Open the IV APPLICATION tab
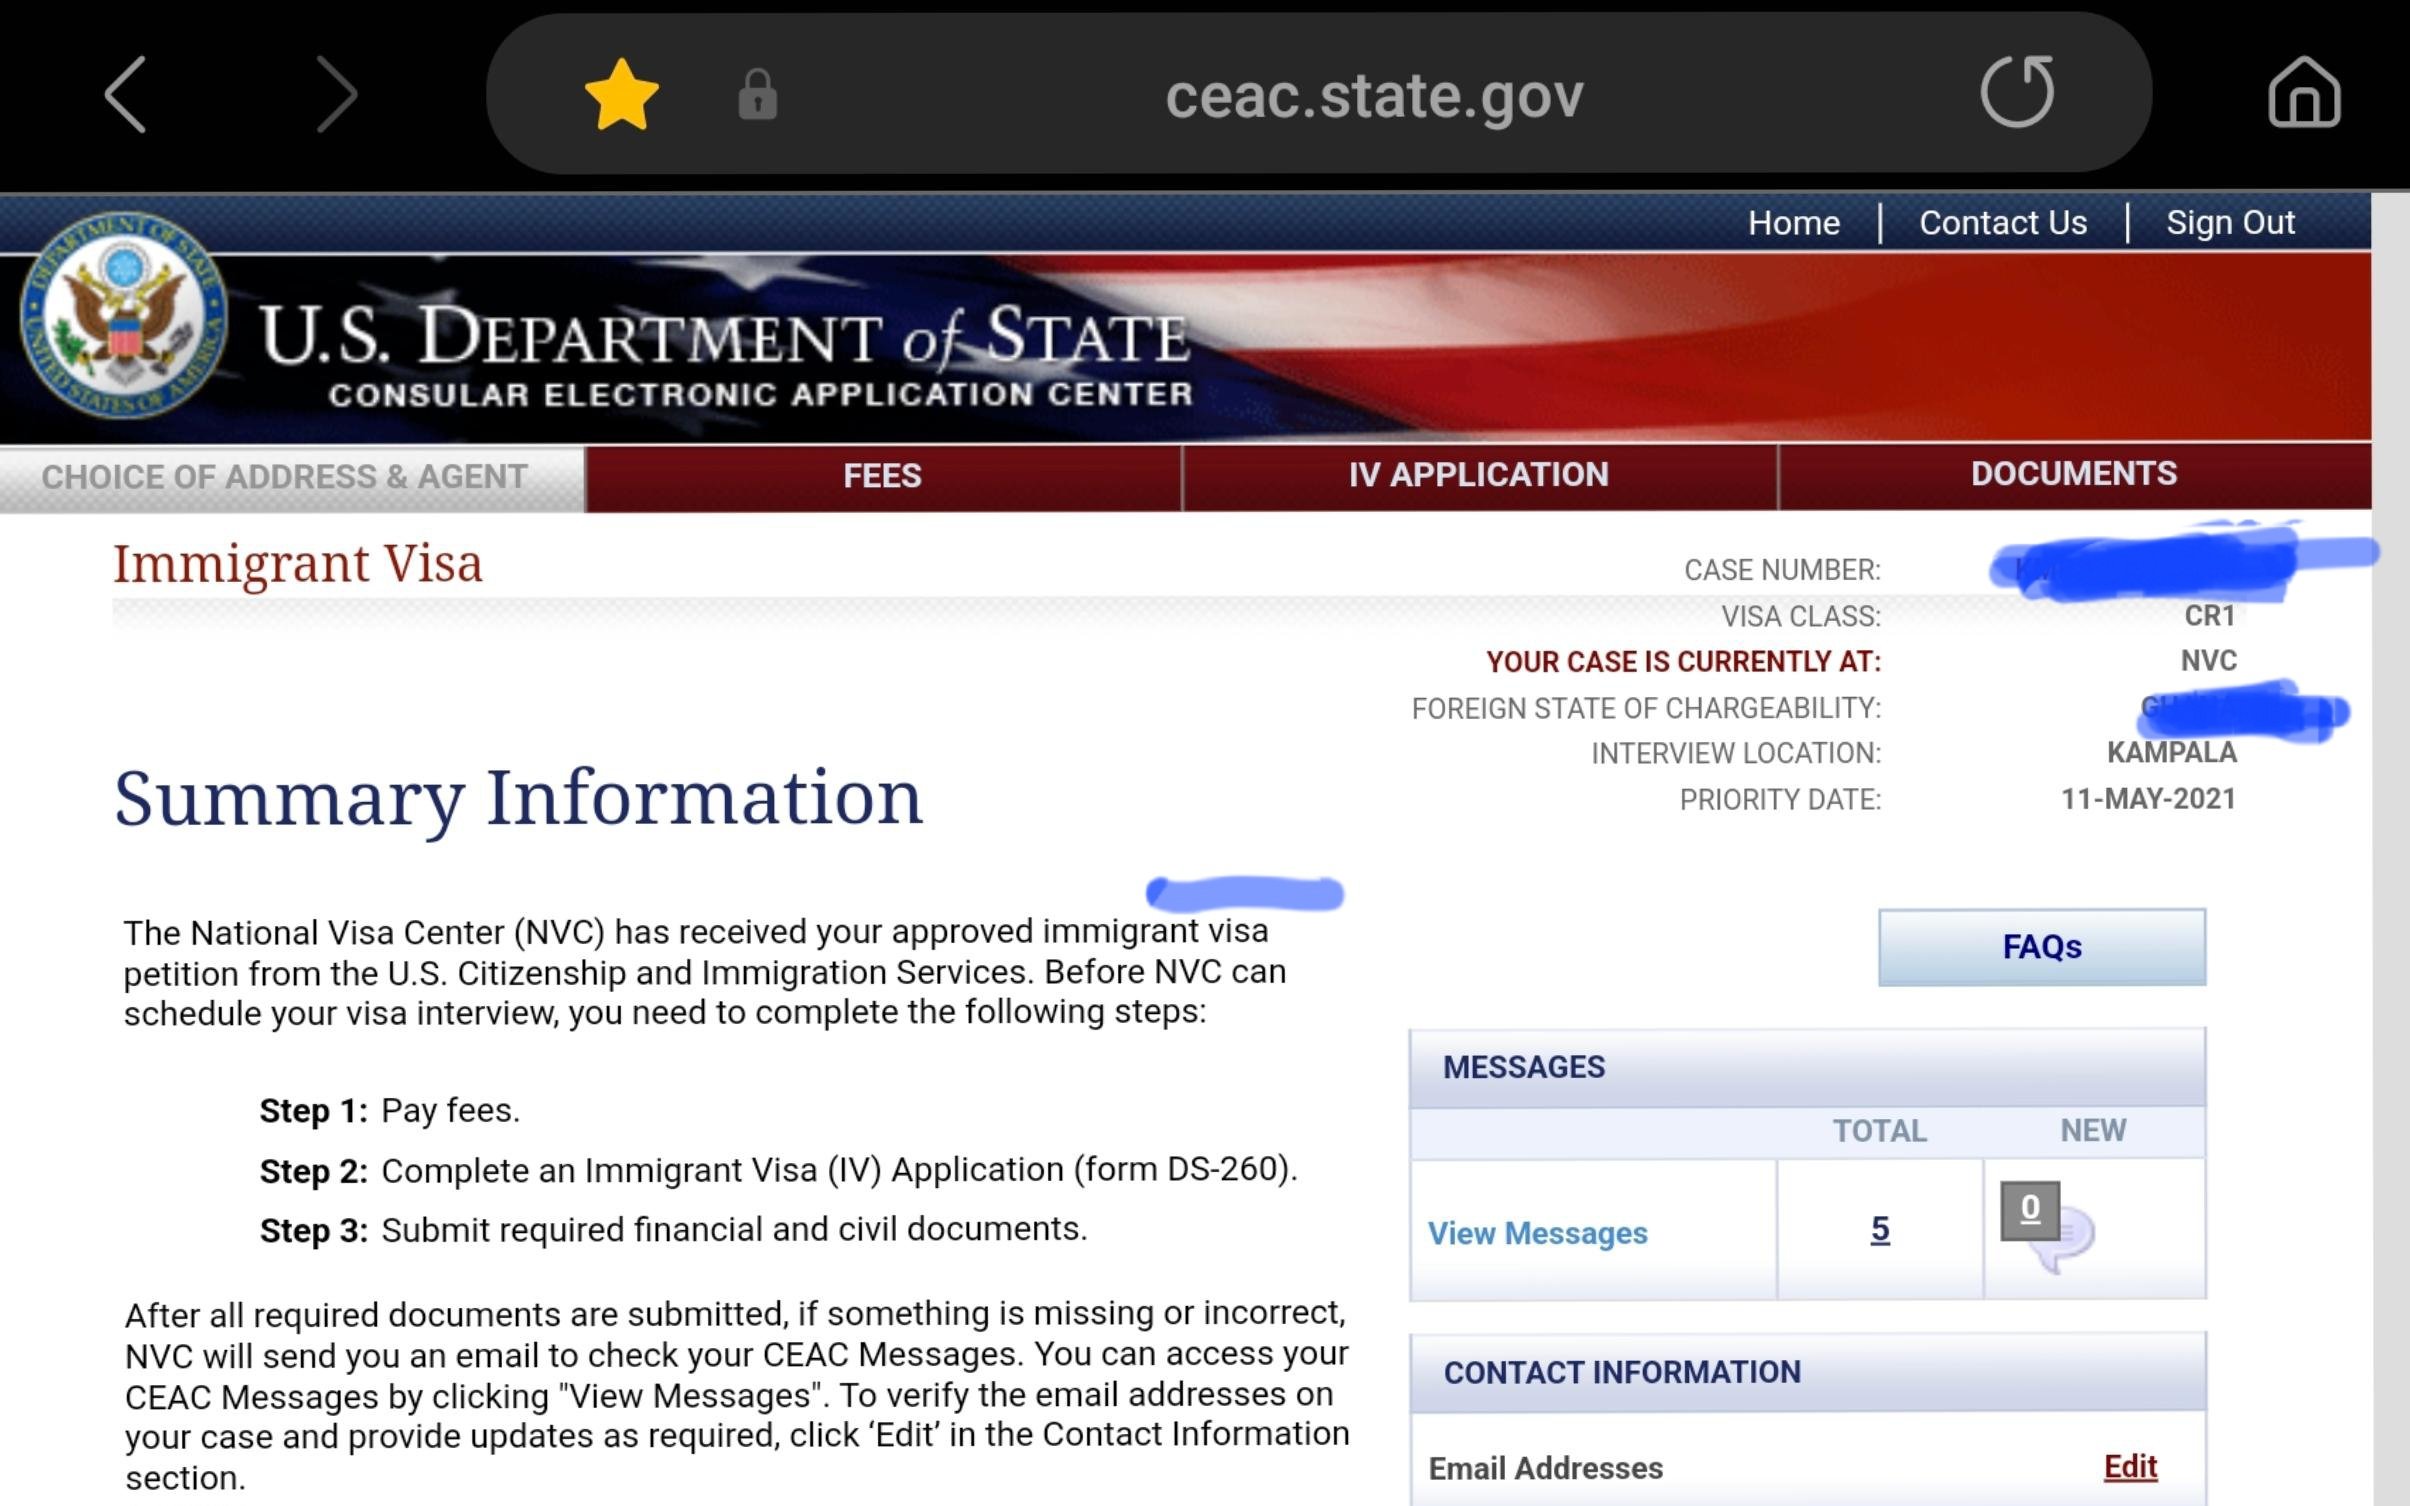The width and height of the screenshot is (2410, 1506). point(1479,476)
